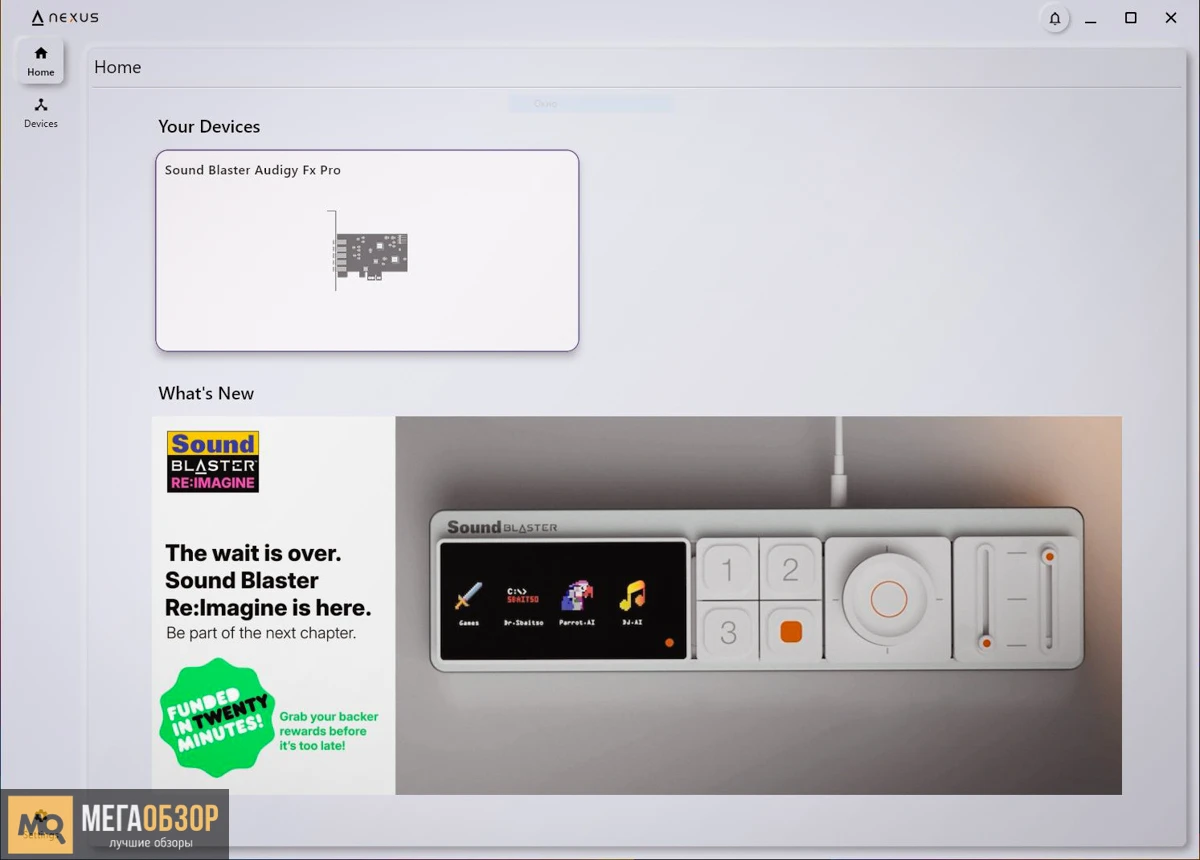Image resolution: width=1200 pixels, height=860 pixels.
Task: Click the Nexus logo in title bar
Action: pos(65,17)
